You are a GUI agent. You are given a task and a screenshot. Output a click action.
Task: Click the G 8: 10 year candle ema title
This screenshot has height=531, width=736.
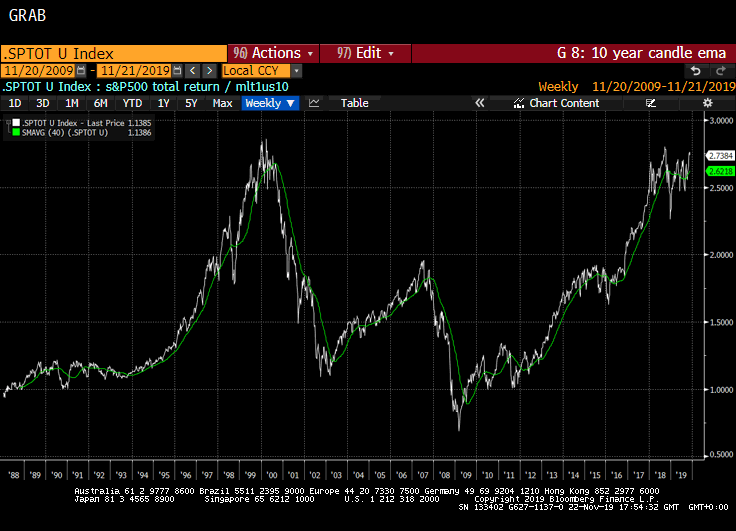point(641,53)
